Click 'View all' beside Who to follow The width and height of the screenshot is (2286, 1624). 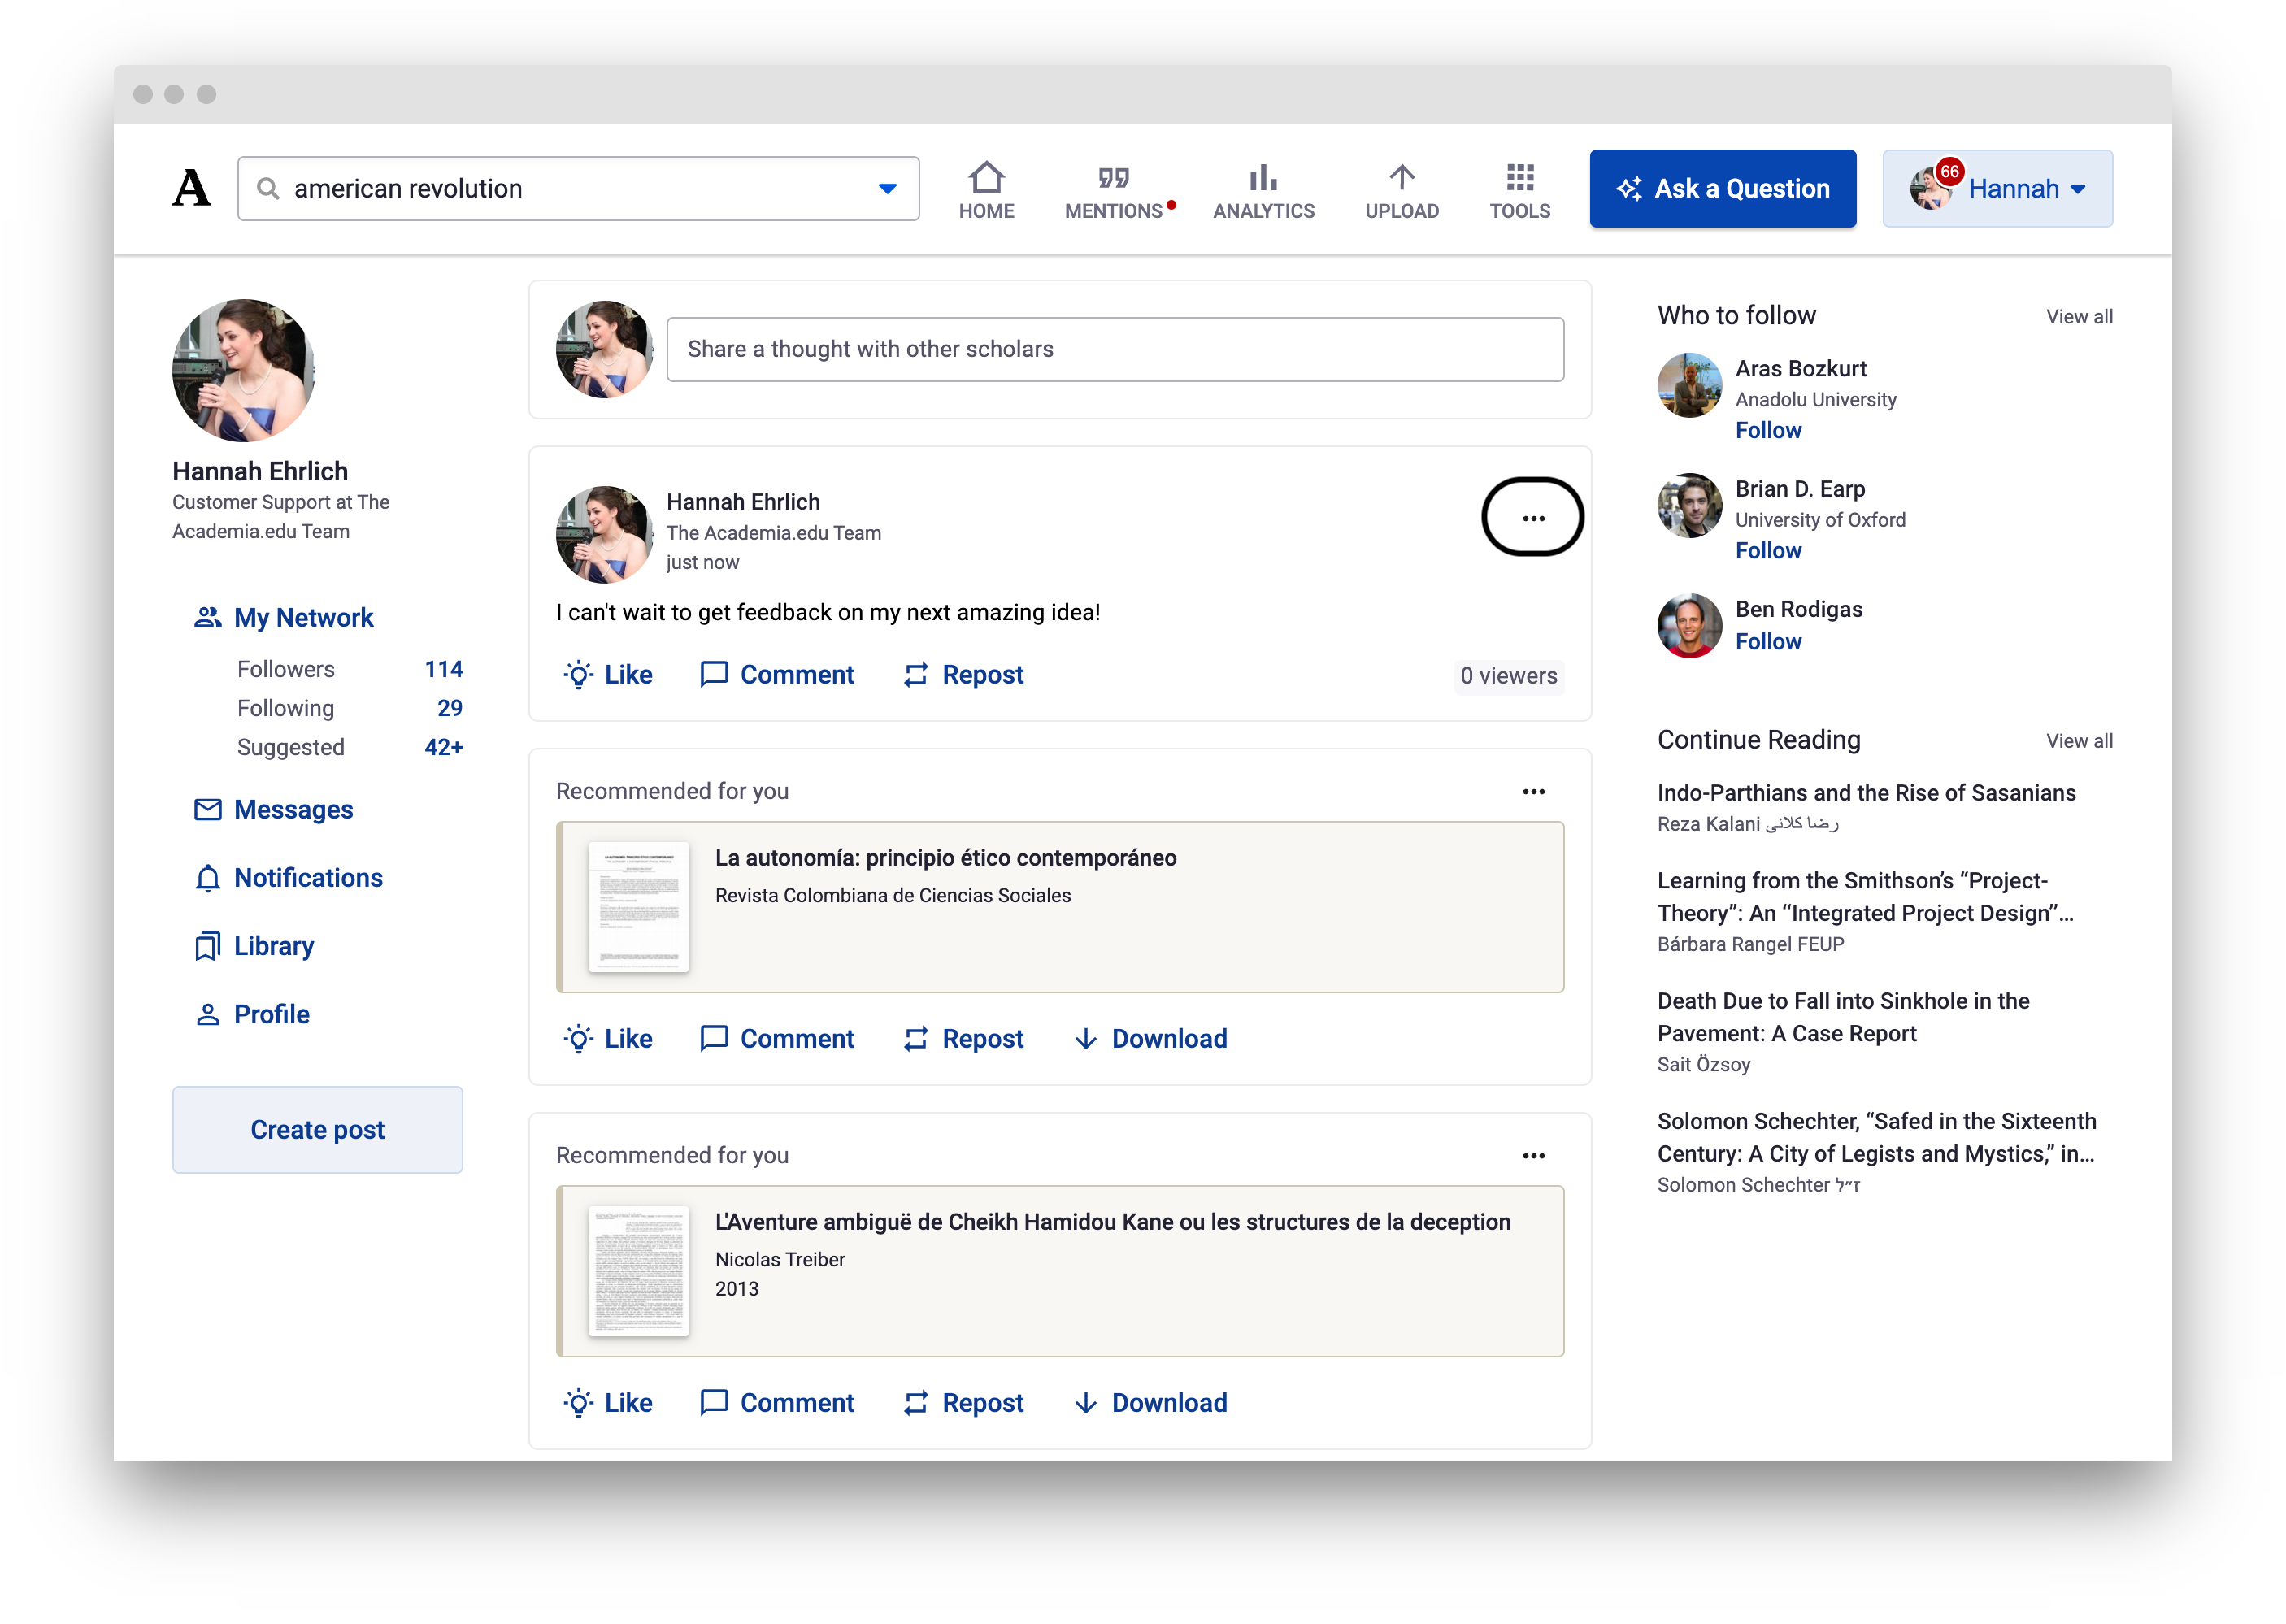(x=2079, y=316)
